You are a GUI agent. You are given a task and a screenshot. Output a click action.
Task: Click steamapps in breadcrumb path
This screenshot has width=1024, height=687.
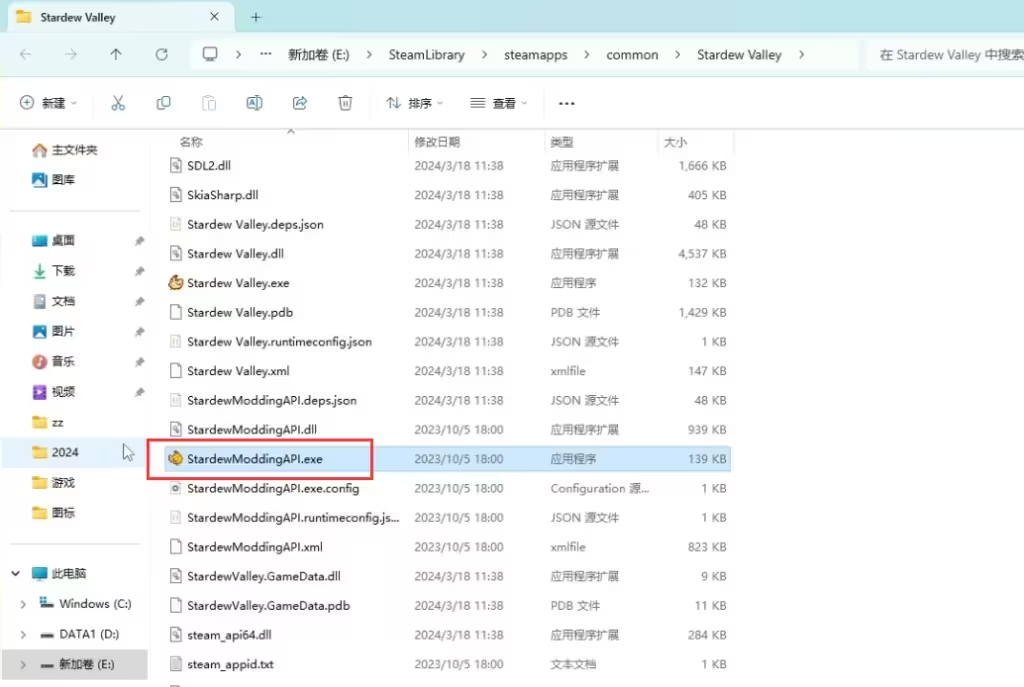pyautogui.click(x=536, y=55)
